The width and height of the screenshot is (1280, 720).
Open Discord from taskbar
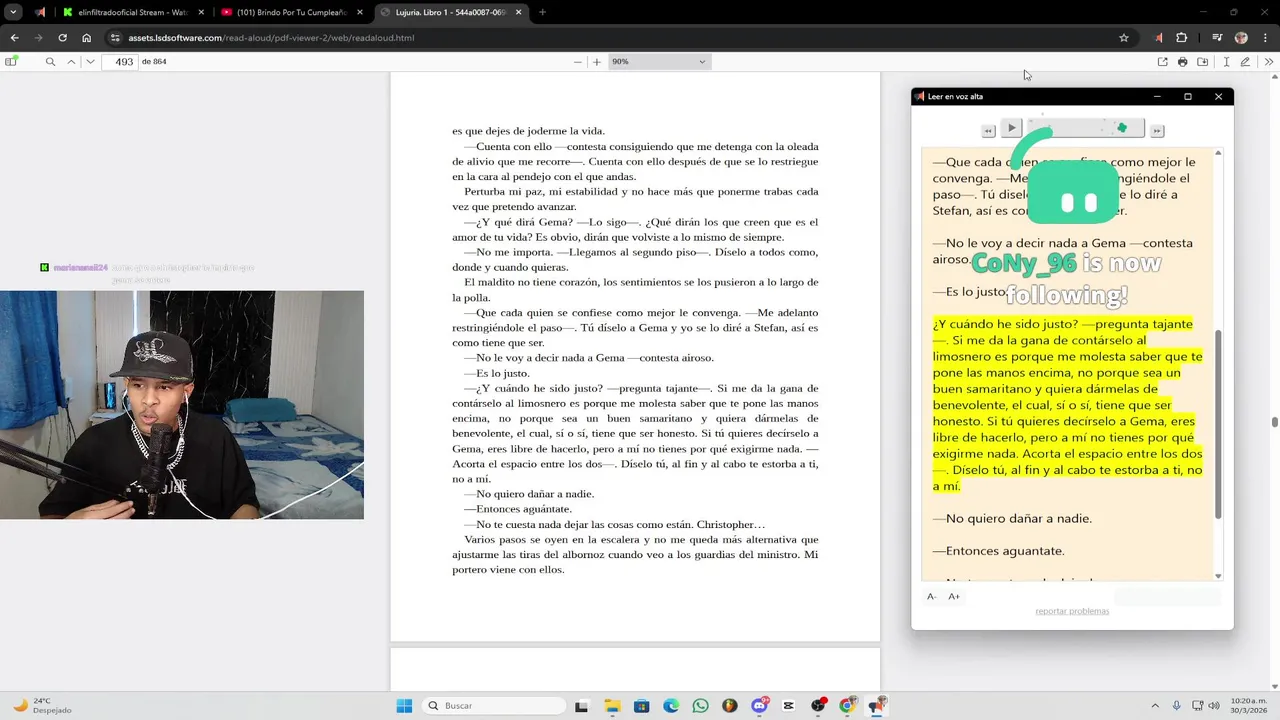(x=760, y=706)
